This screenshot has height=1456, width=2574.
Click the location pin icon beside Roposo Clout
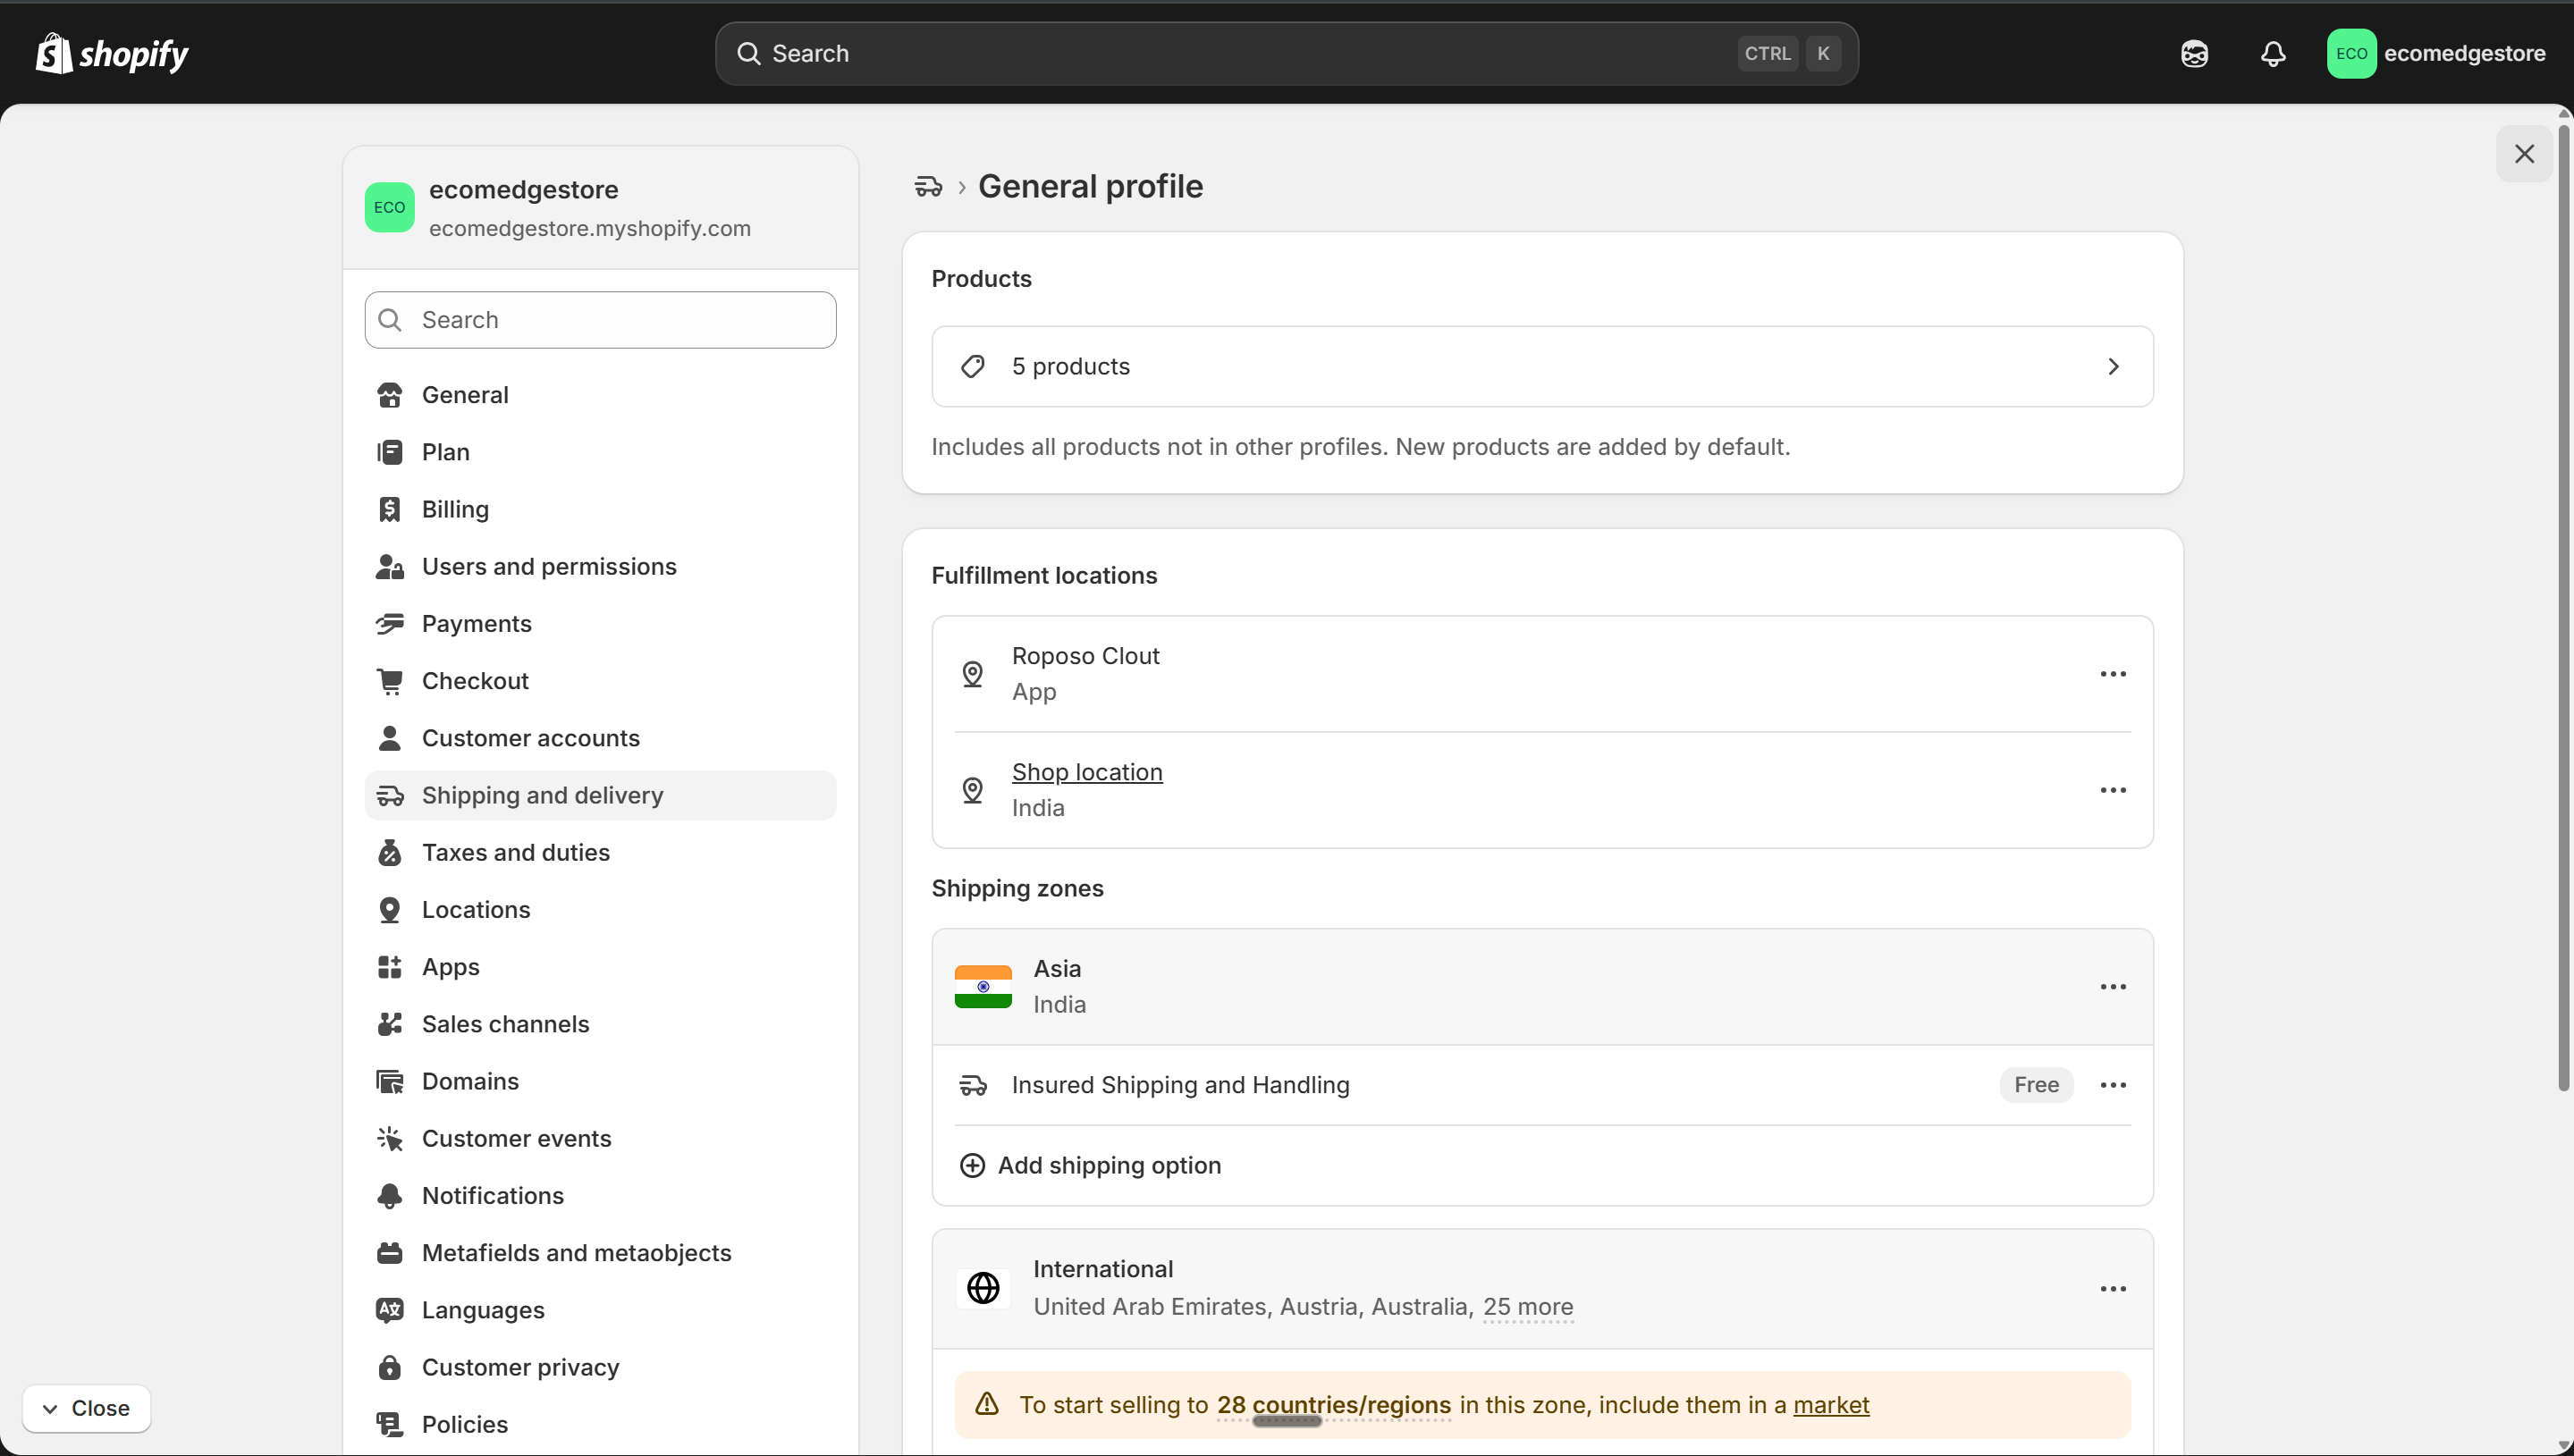point(973,672)
